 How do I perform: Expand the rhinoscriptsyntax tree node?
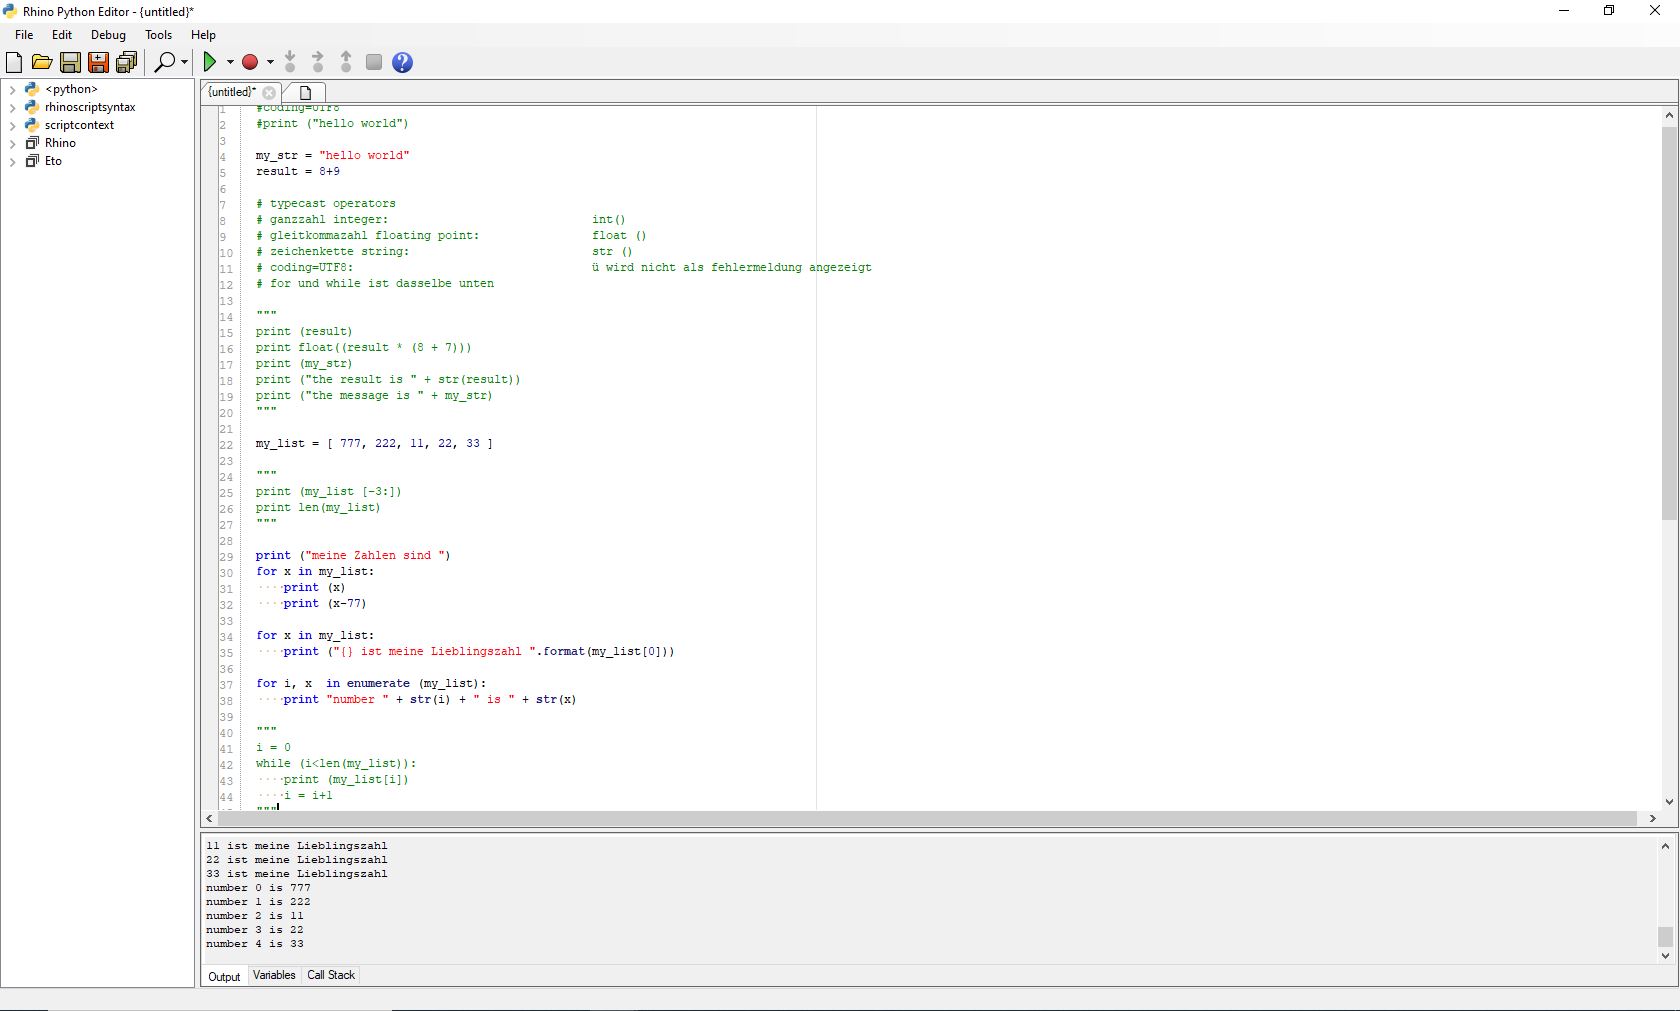click(x=13, y=107)
